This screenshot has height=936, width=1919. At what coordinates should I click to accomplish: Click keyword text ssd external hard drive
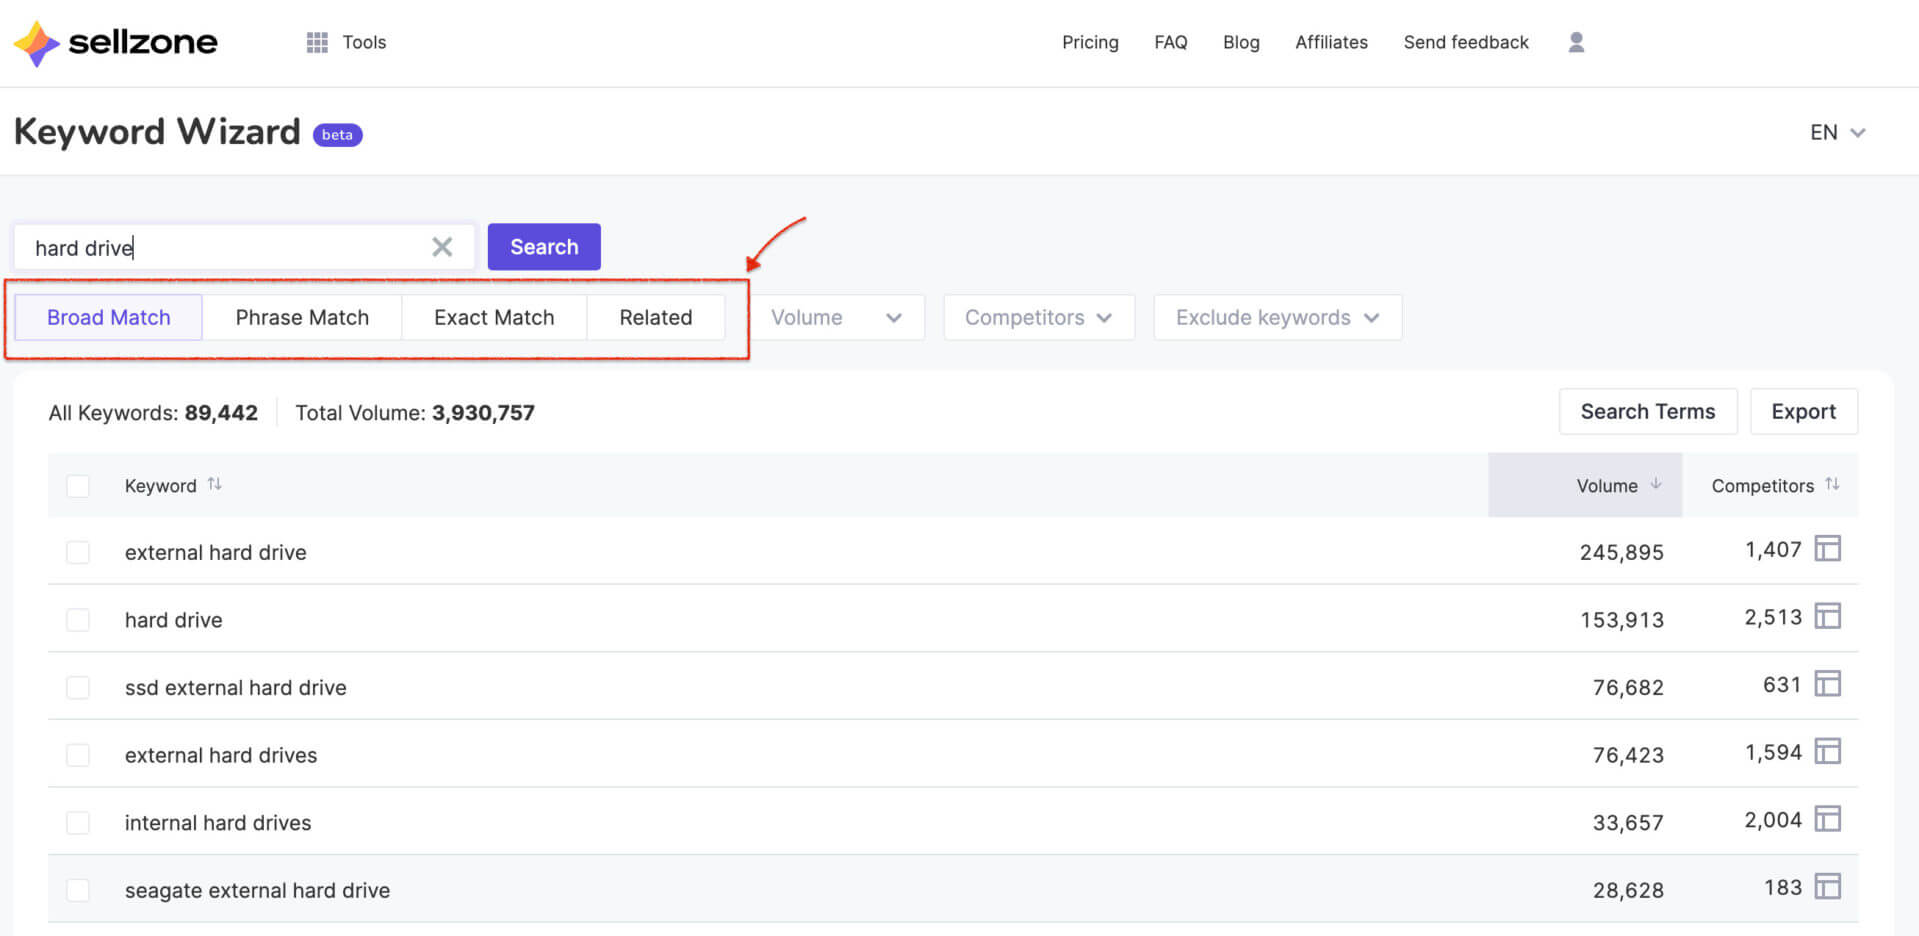236,687
